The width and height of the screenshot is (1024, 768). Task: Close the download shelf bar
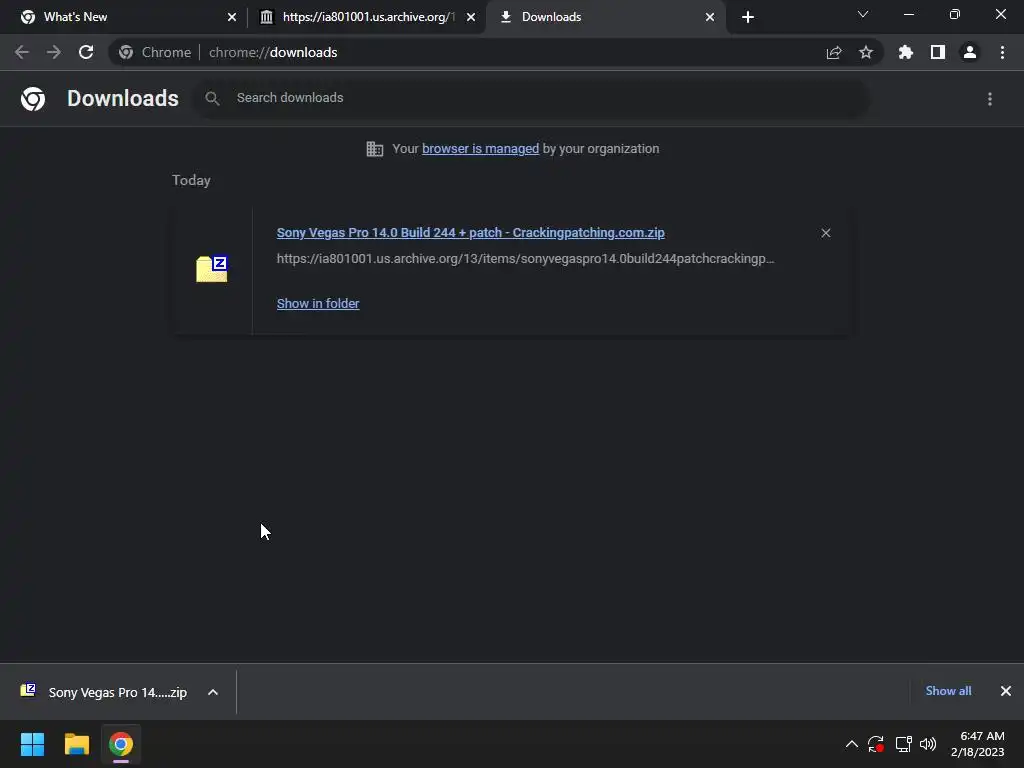point(1006,691)
